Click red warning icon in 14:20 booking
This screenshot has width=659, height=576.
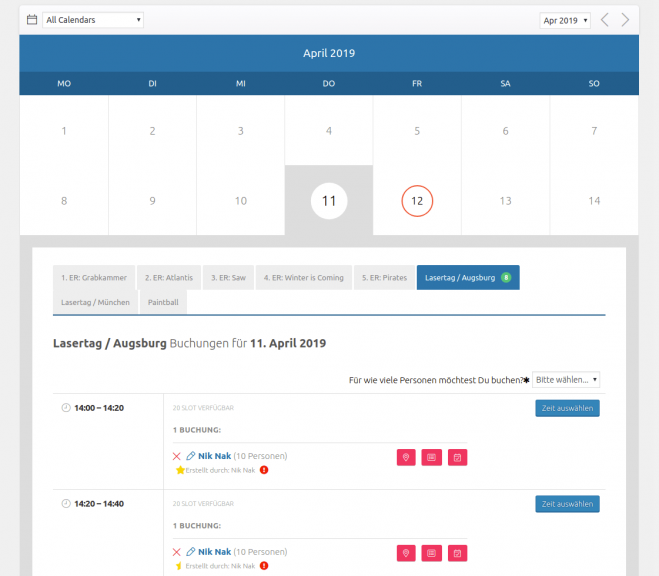(x=264, y=565)
